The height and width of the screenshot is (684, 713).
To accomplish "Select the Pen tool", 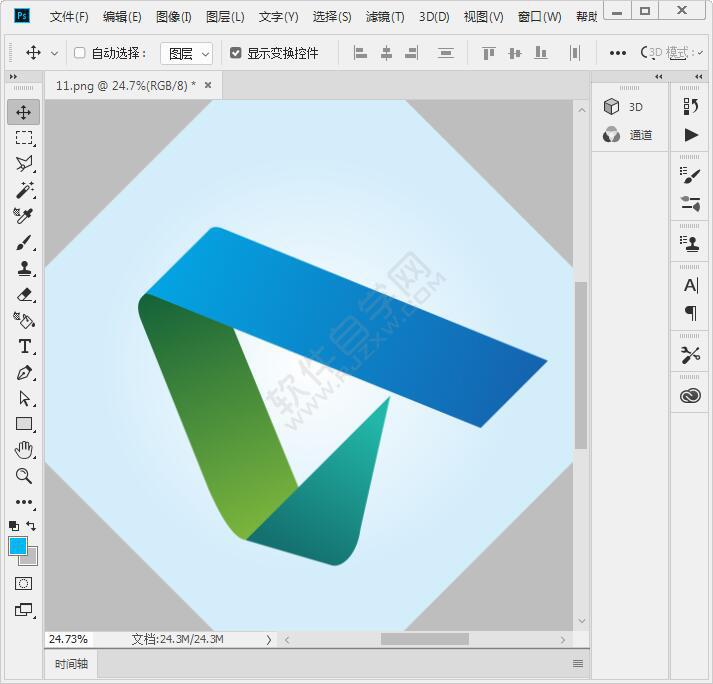I will point(24,373).
